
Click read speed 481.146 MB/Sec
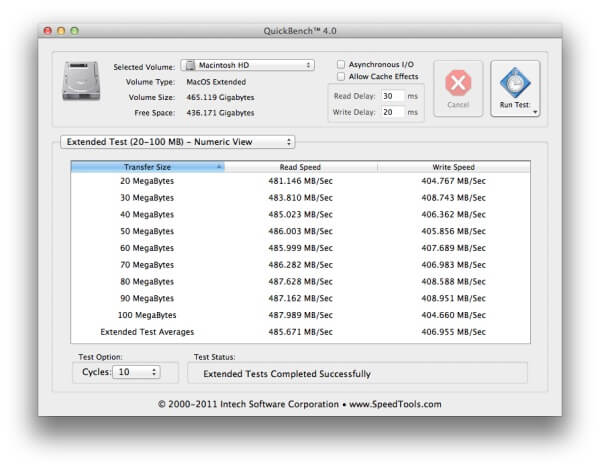coord(300,181)
